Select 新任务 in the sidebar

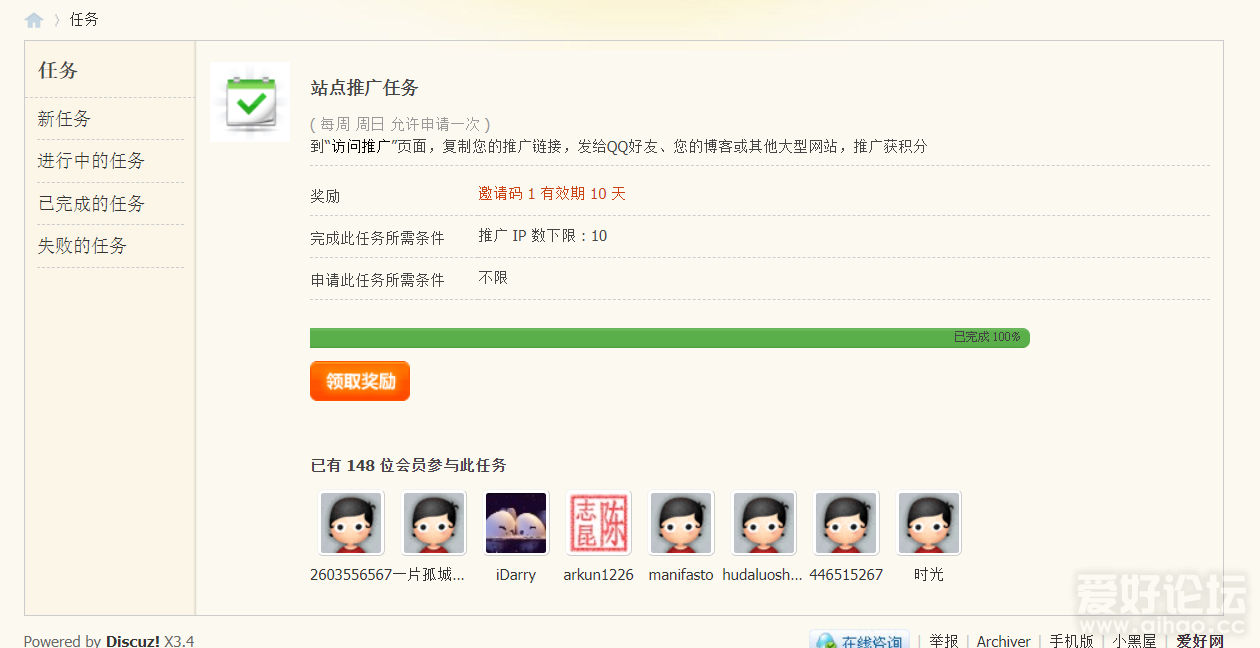[64, 119]
